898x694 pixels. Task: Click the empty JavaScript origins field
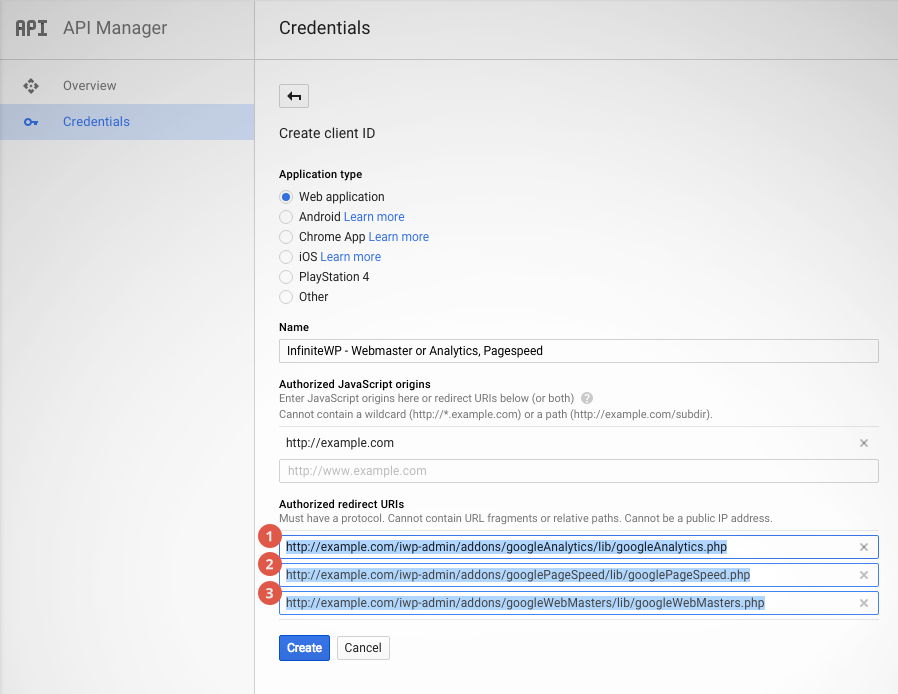point(578,471)
